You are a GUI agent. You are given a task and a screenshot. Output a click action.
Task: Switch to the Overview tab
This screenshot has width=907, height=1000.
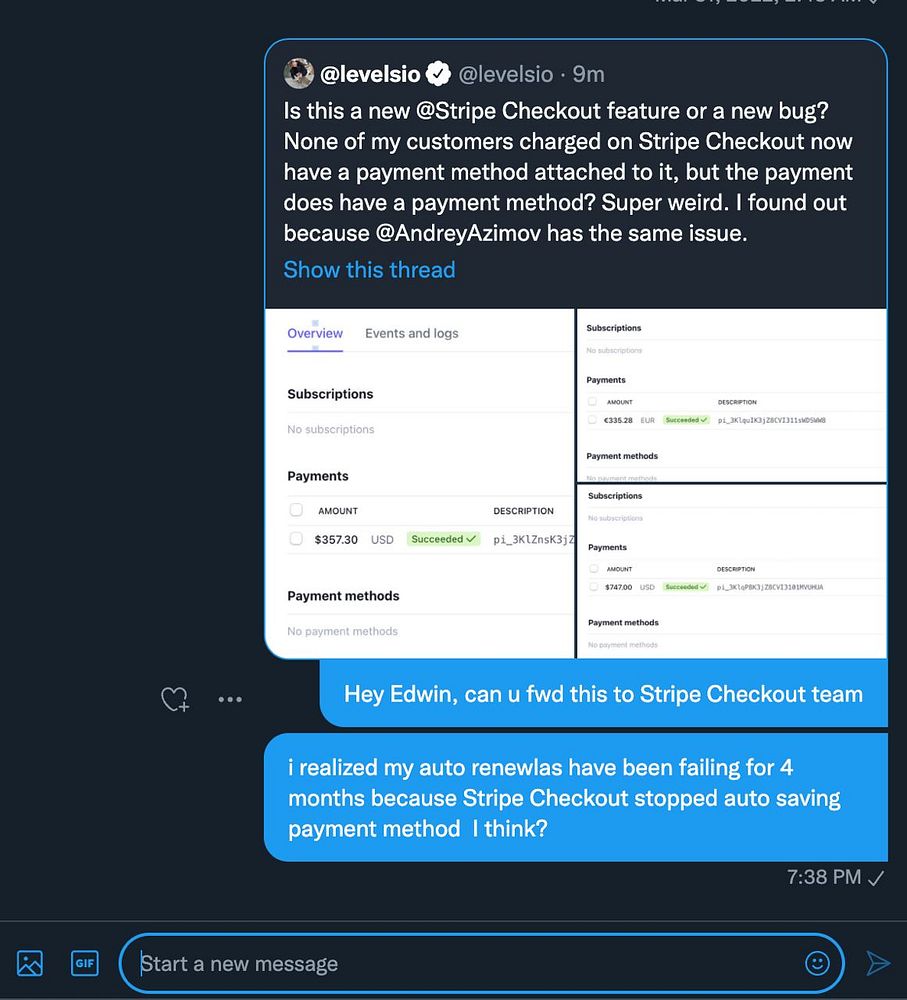point(314,333)
